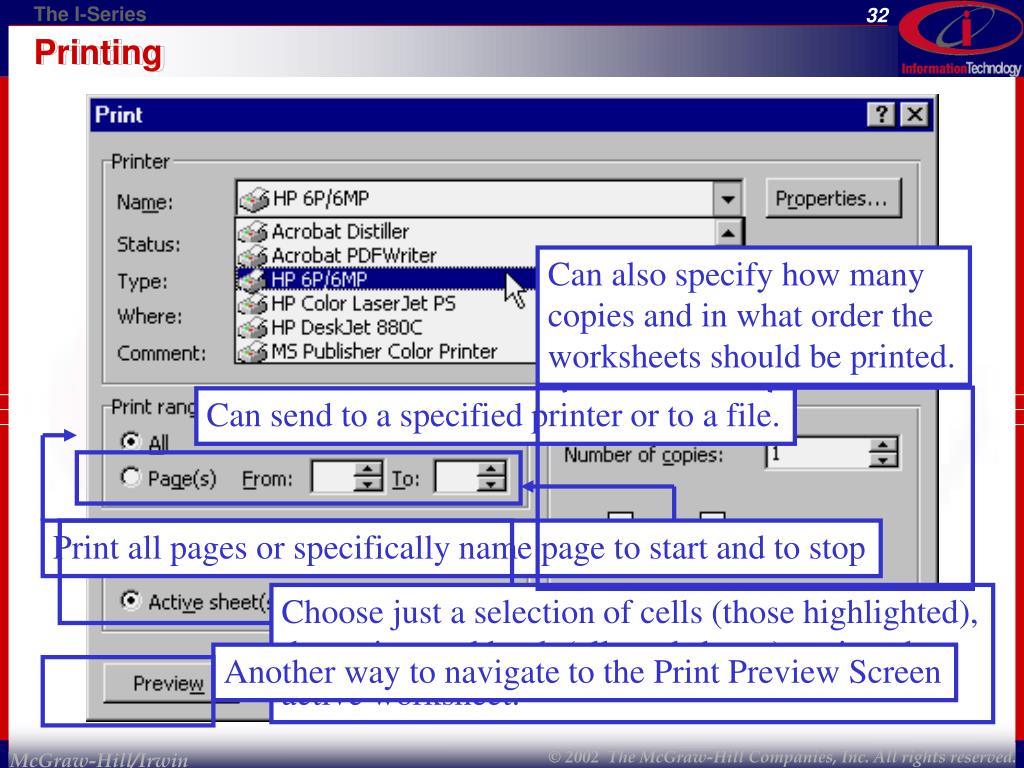
Task: Click printer icon beside Acrobat PDFWriter
Action: (x=253, y=256)
